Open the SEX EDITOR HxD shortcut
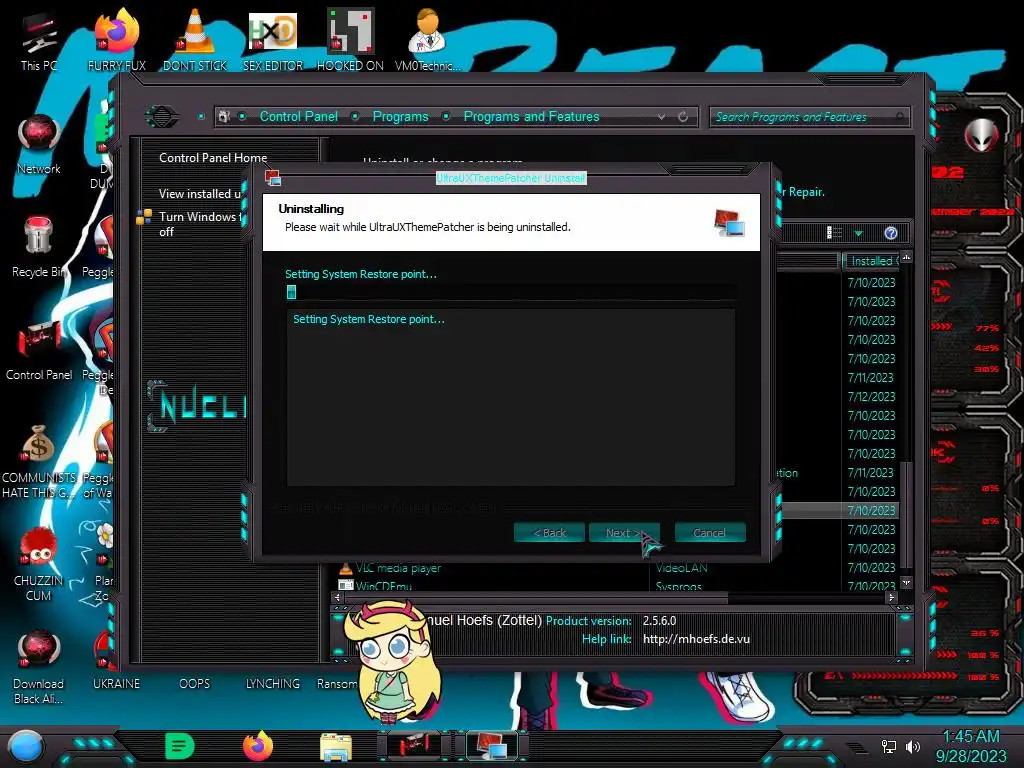The image size is (1024, 768). point(273,39)
